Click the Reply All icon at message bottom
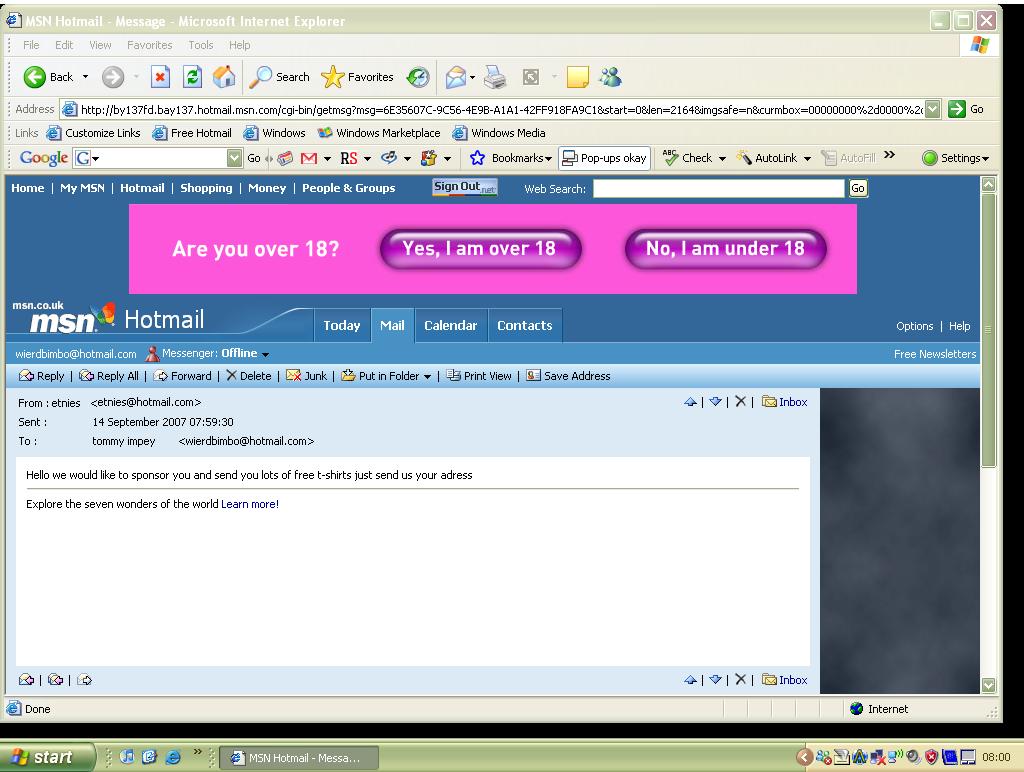The image size is (1024, 772). coord(56,680)
